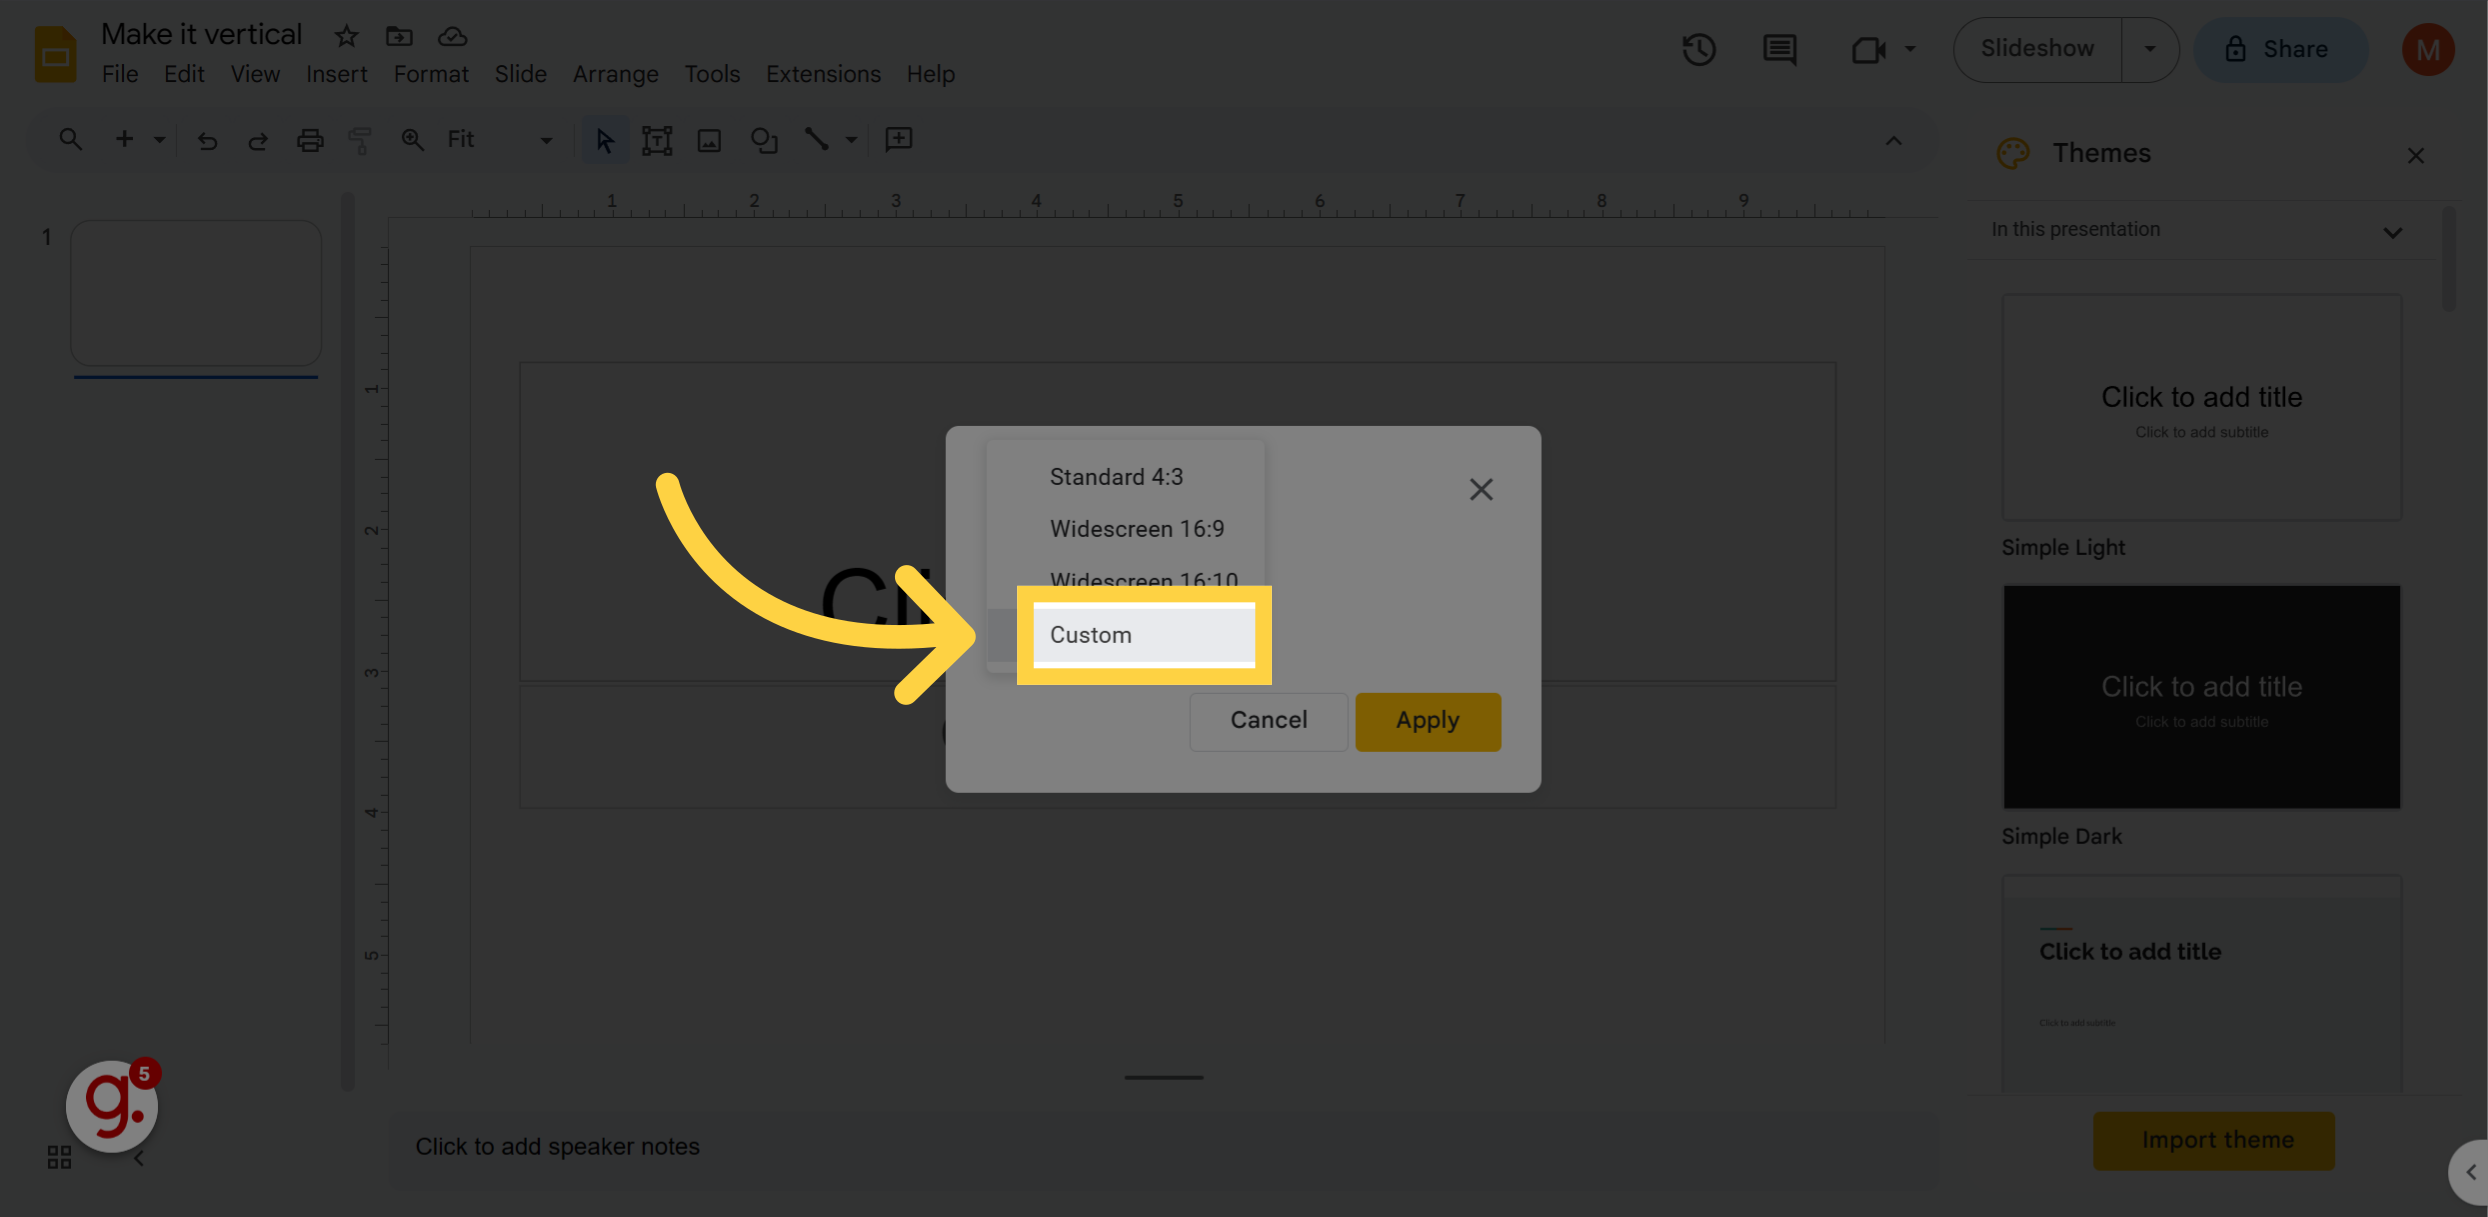Select the Shape tool
The height and width of the screenshot is (1217, 2488).
(x=764, y=140)
